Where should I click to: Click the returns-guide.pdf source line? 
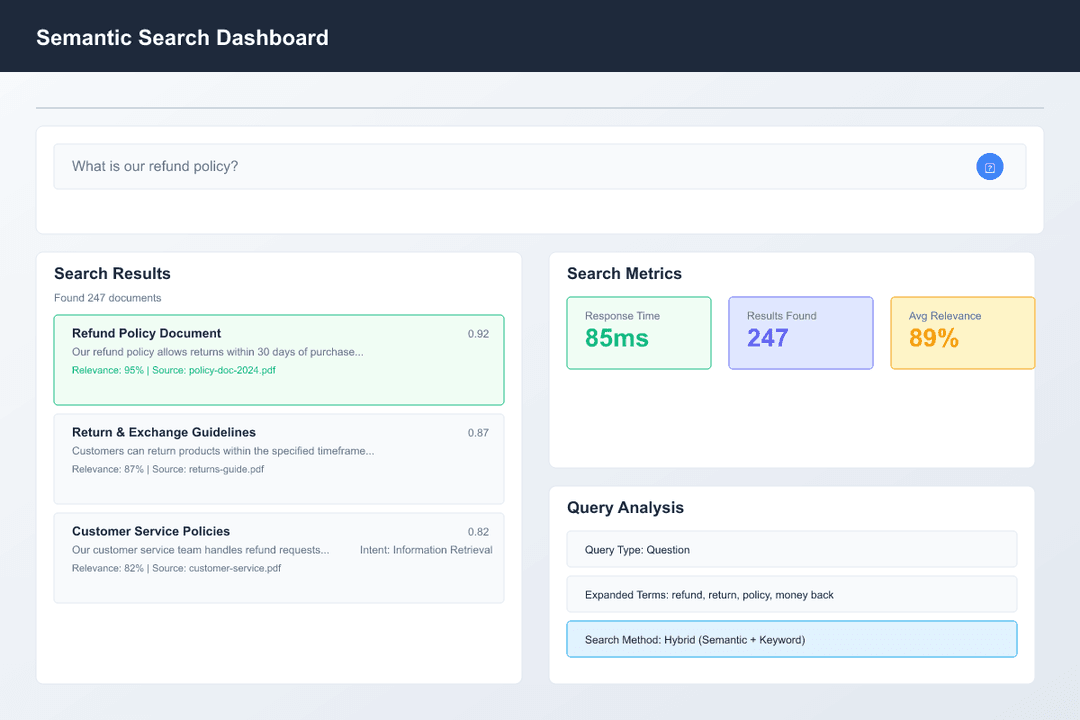[168, 469]
